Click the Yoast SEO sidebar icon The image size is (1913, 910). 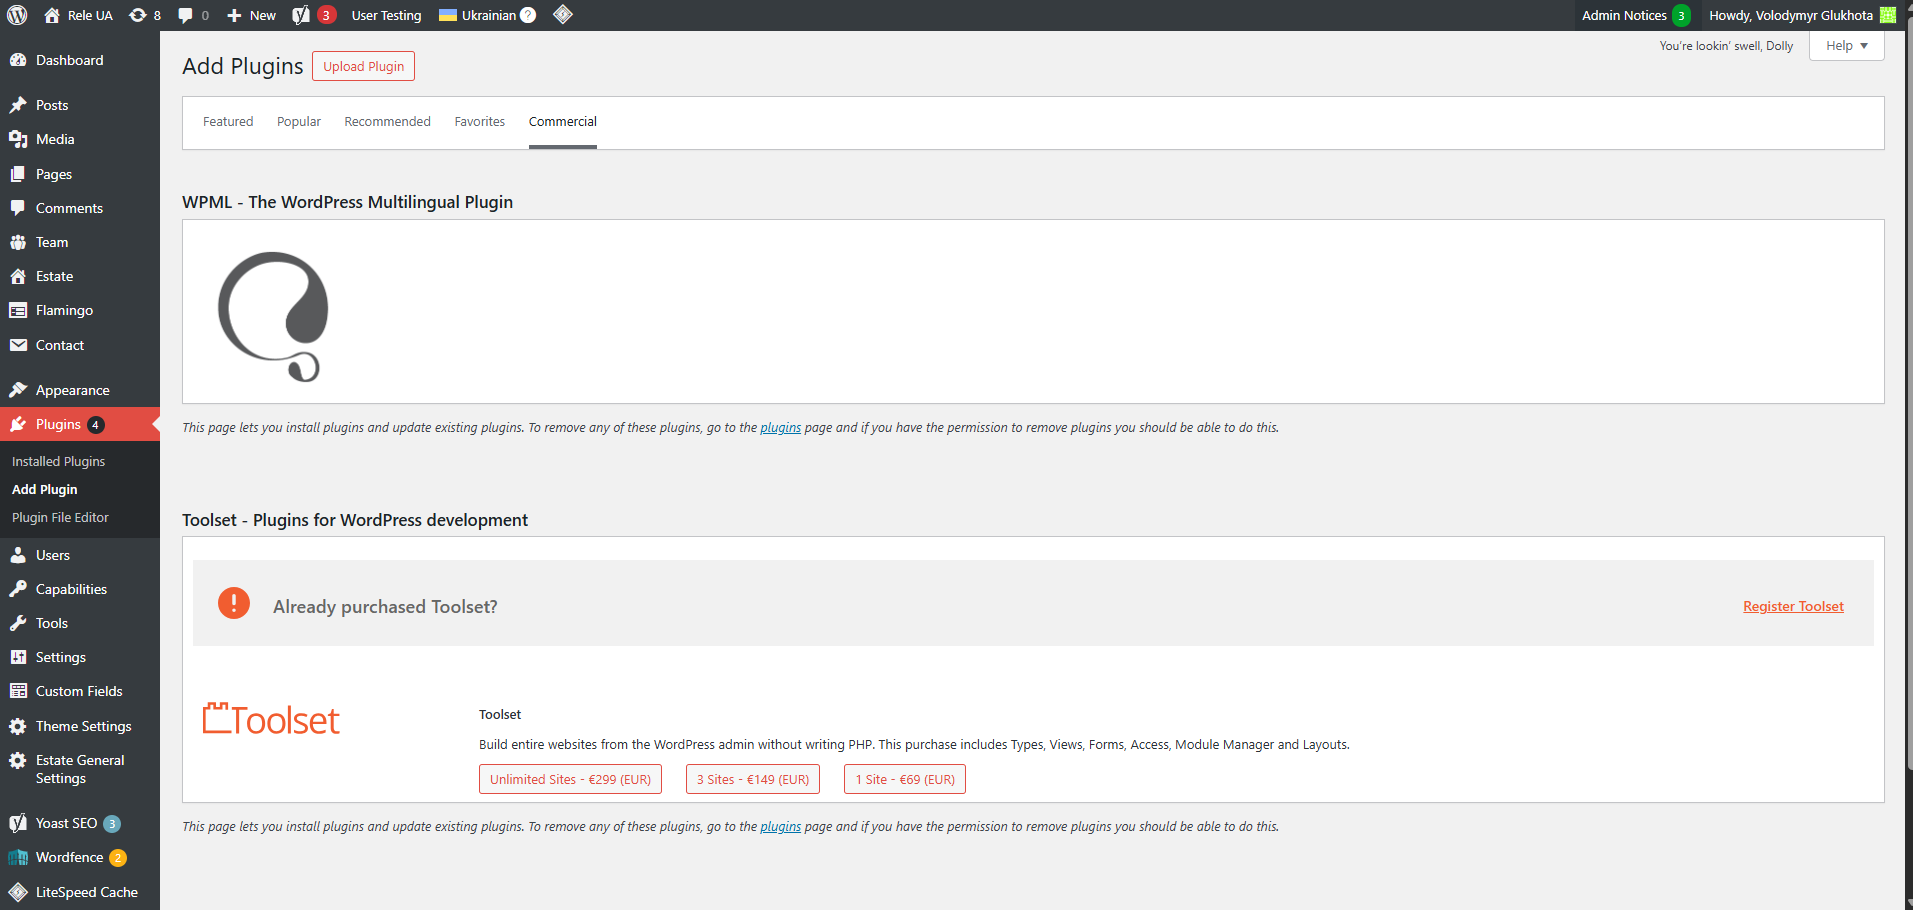pyautogui.click(x=18, y=823)
